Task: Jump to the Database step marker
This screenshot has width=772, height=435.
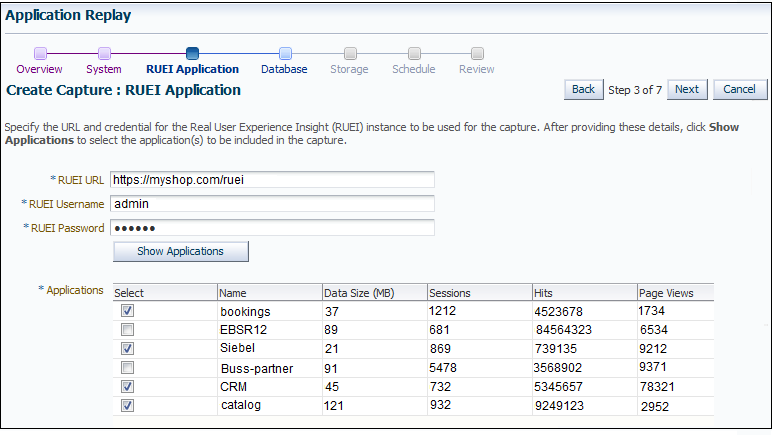Action: click(286, 53)
